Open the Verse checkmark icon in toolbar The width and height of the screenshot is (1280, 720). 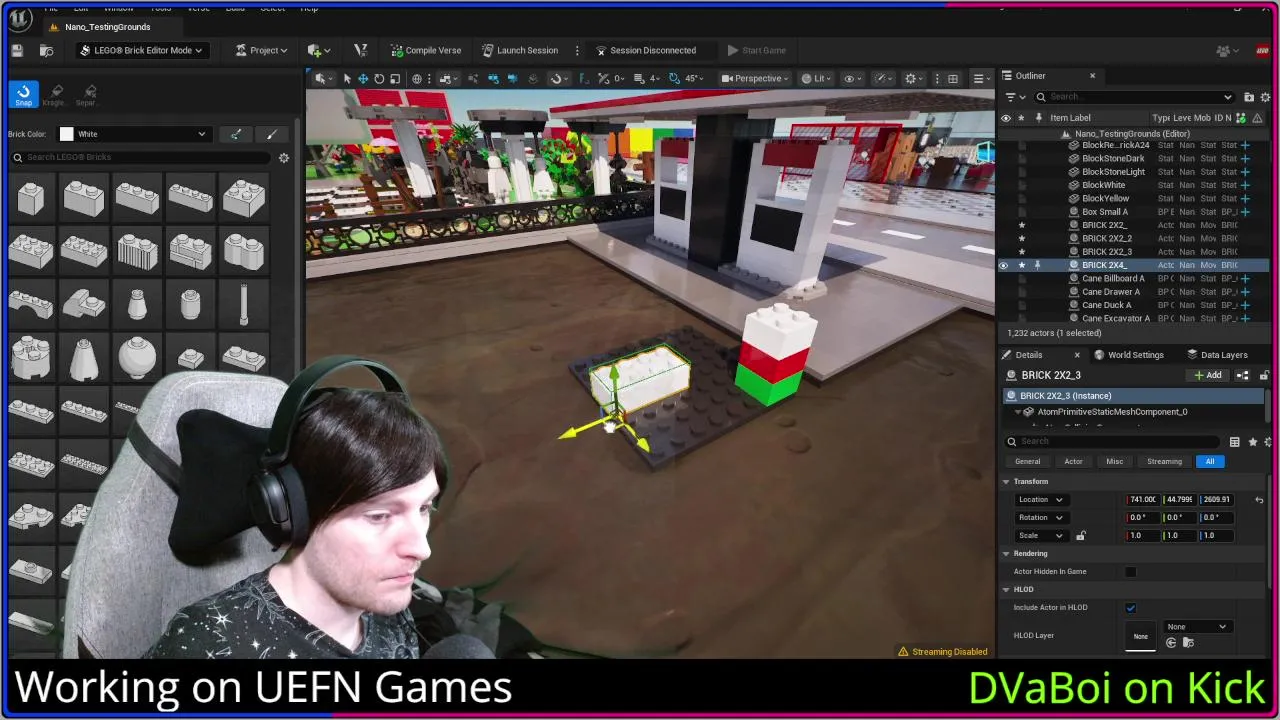point(361,50)
